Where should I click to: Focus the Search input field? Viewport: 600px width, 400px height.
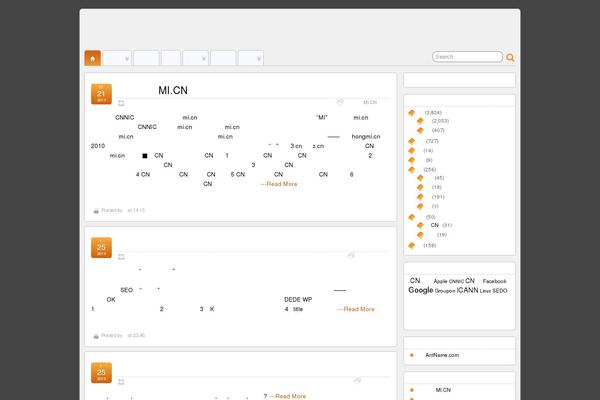coord(466,57)
